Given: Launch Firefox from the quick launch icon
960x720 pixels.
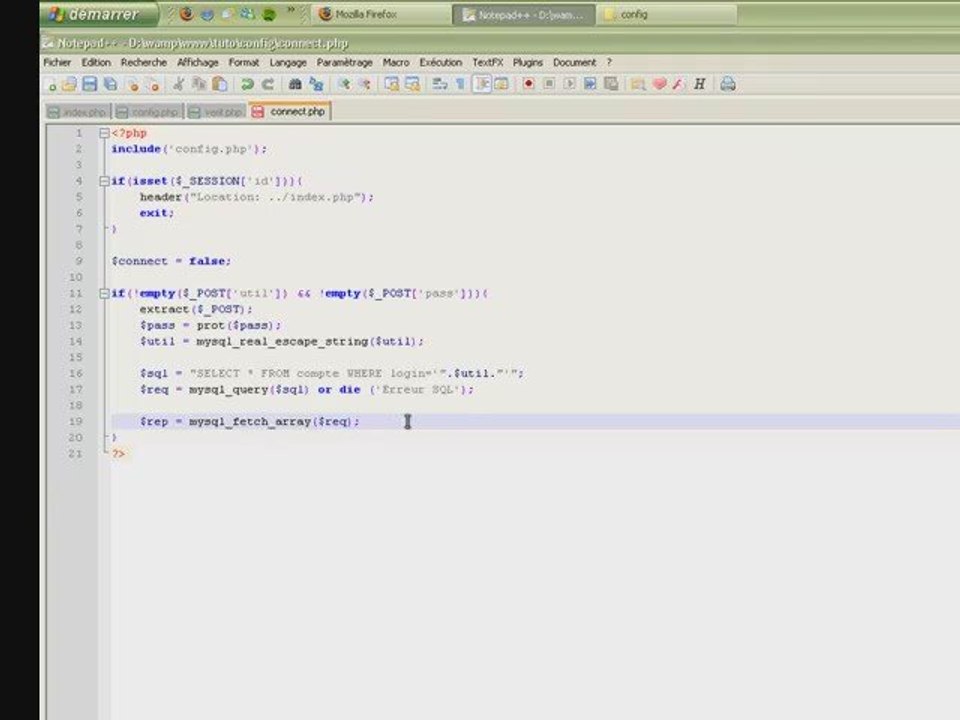Looking at the screenshot, I should coord(187,13).
